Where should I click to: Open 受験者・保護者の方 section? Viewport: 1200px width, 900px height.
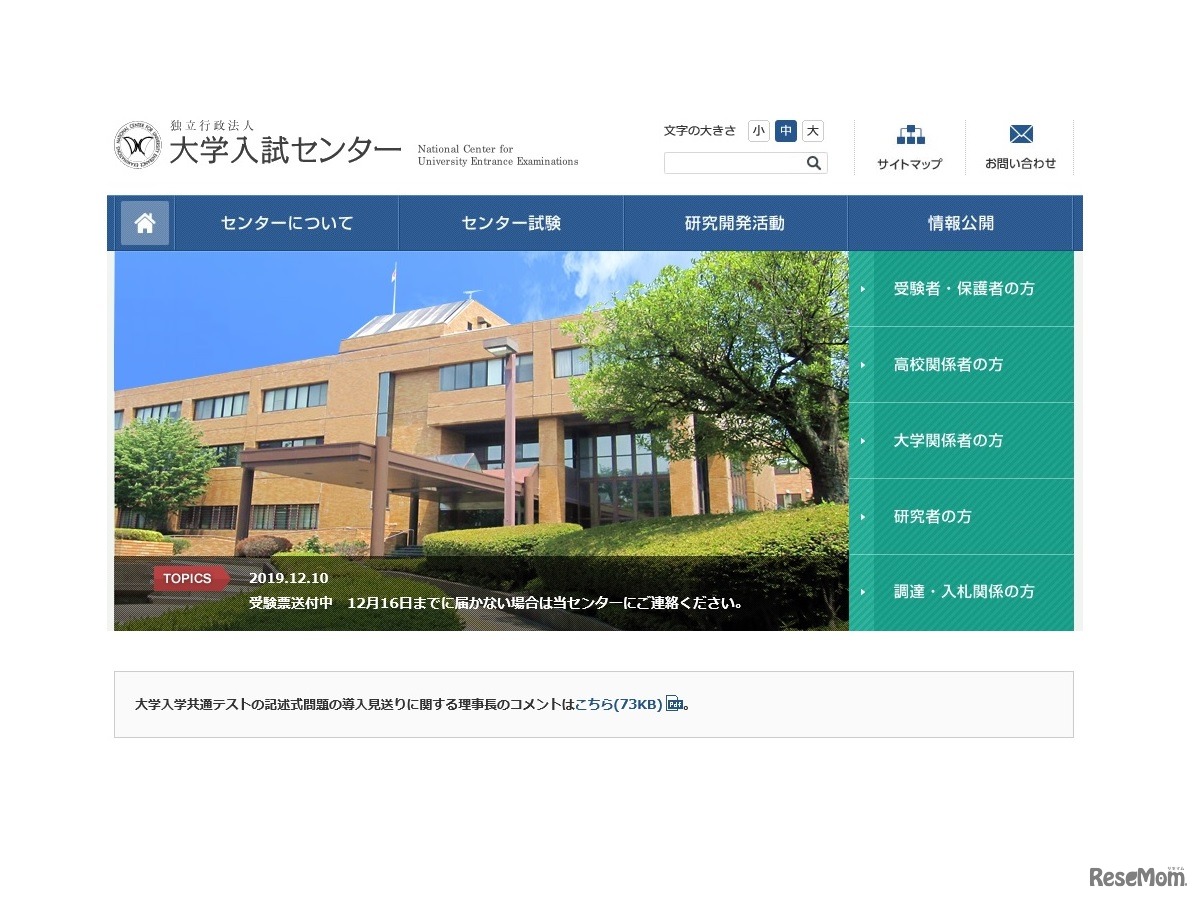click(961, 289)
